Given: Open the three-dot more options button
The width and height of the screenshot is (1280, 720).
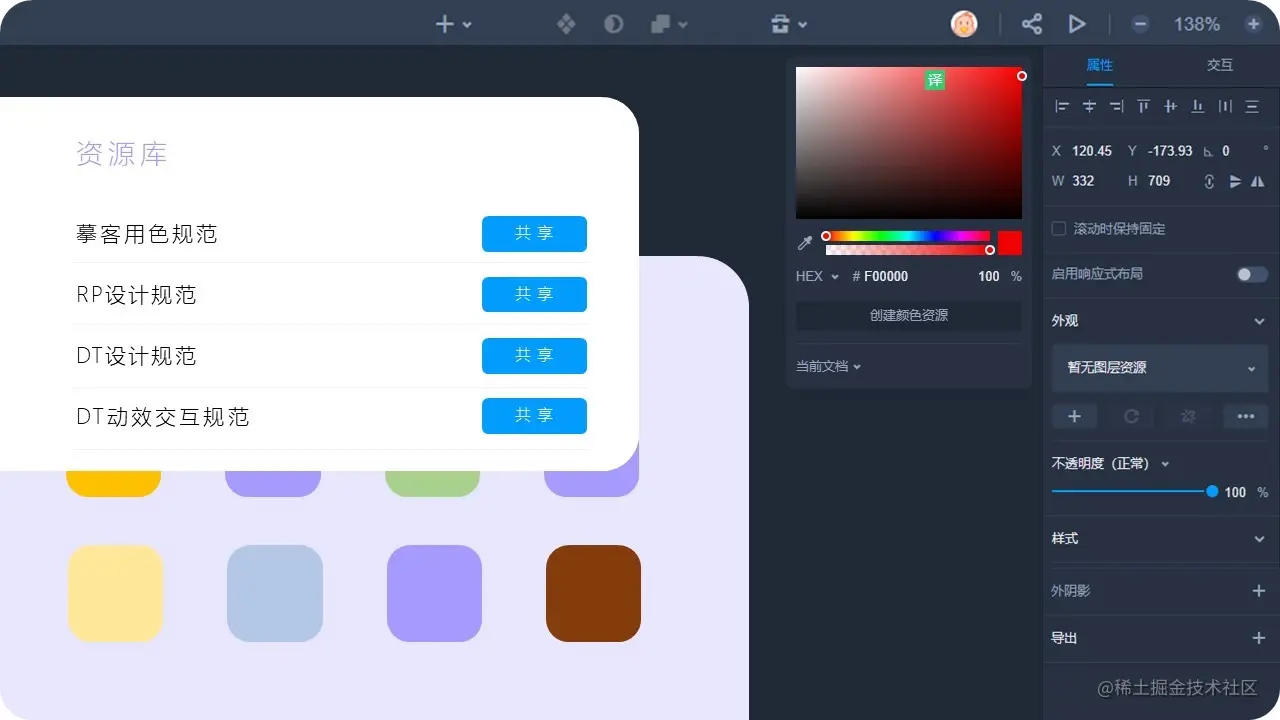Looking at the screenshot, I should click(x=1246, y=416).
